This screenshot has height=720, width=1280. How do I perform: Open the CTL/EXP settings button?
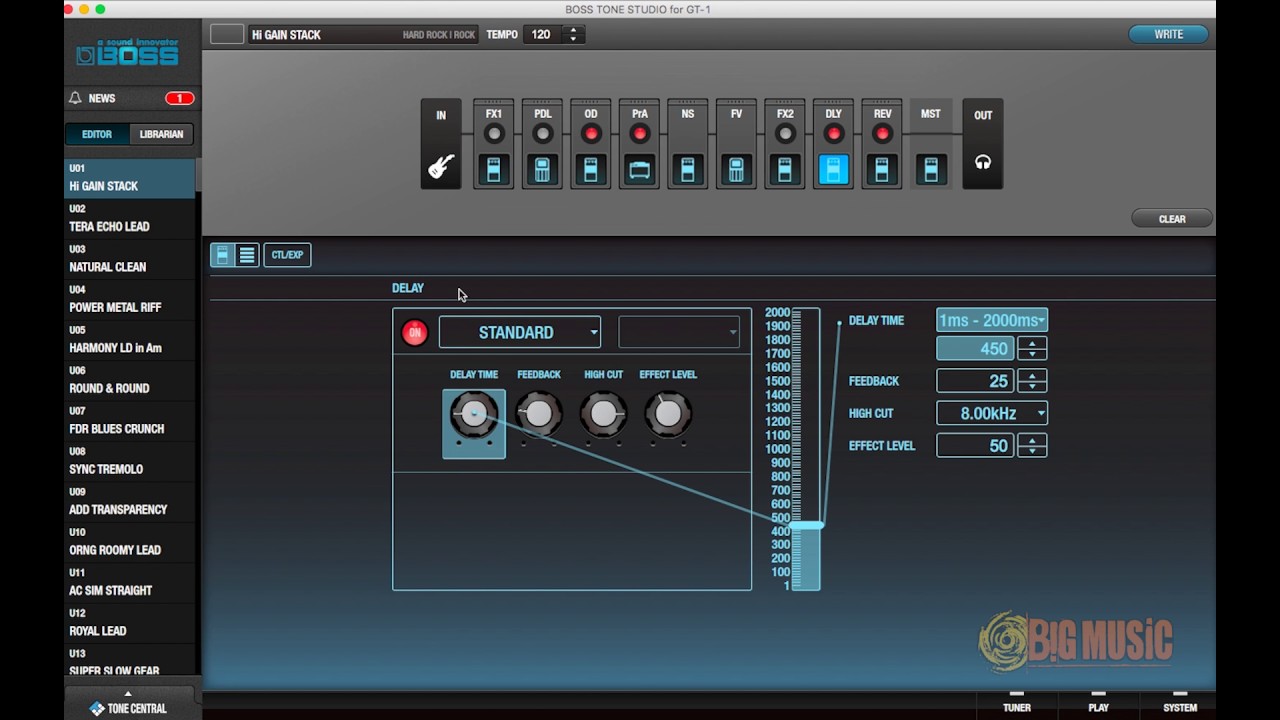point(287,255)
